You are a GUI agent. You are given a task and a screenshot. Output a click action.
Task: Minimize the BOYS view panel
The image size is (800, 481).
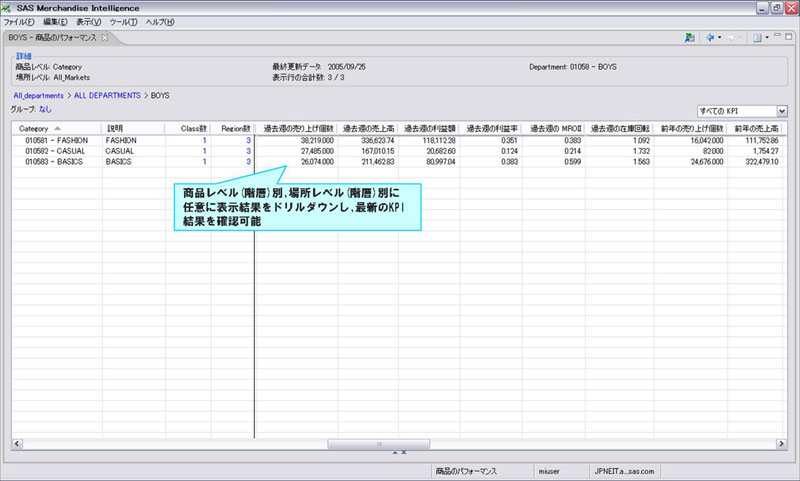tap(777, 36)
